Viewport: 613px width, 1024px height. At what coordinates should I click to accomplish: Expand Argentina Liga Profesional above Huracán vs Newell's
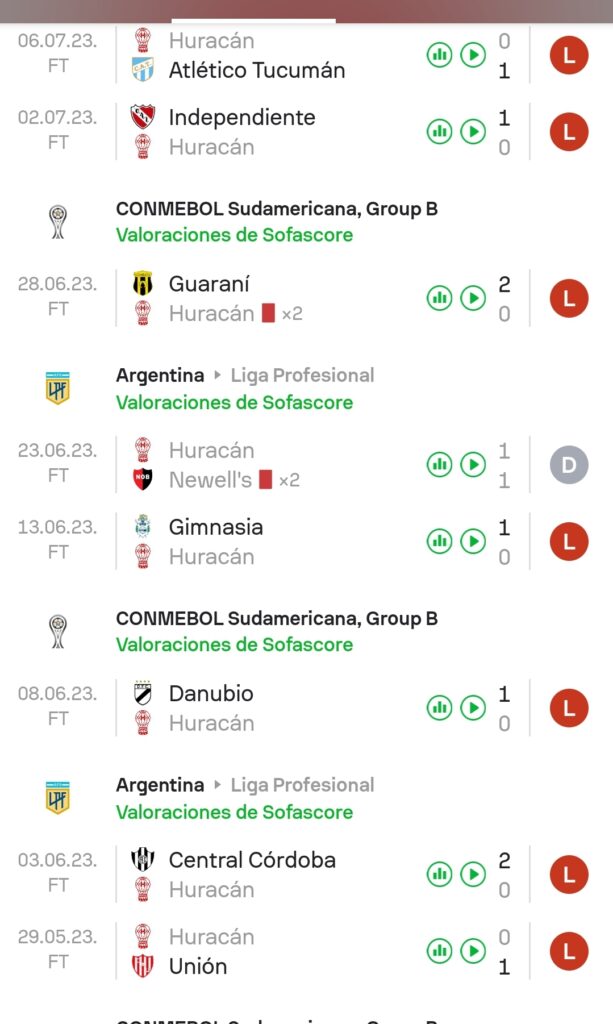point(245,375)
